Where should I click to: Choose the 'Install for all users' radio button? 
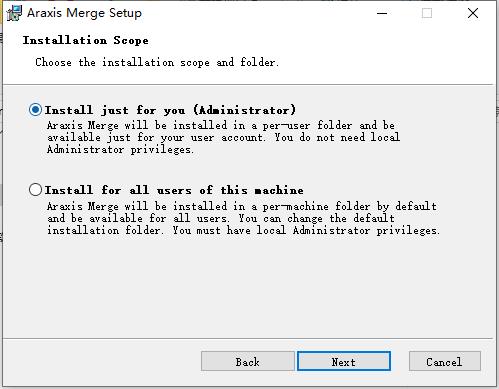tap(35, 190)
